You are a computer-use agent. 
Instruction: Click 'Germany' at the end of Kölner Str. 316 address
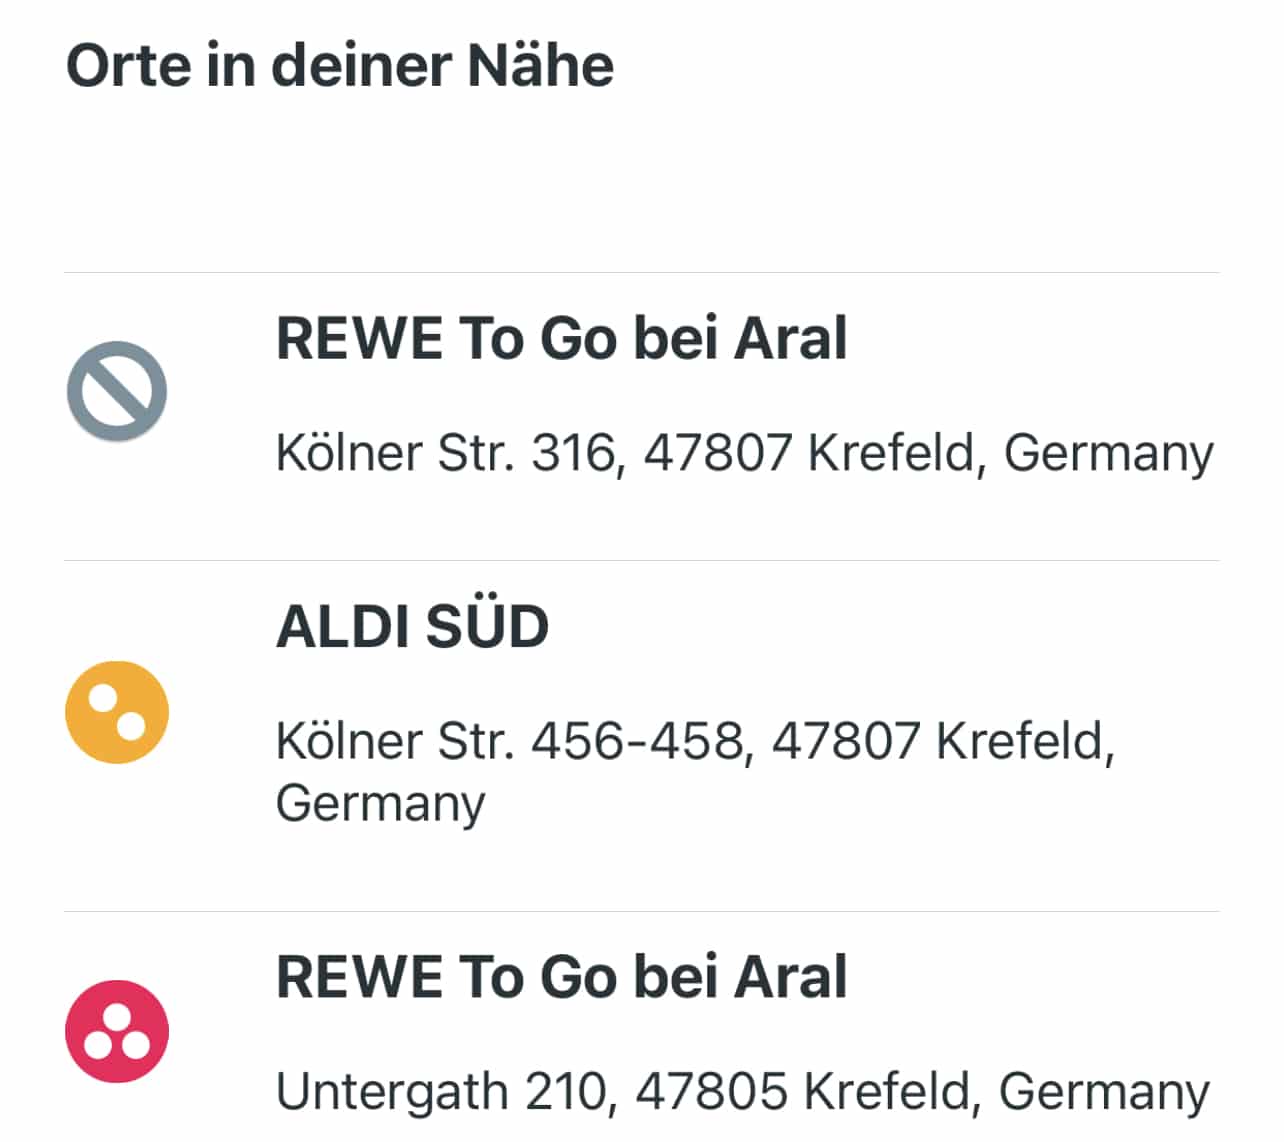(x=1108, y=453)
